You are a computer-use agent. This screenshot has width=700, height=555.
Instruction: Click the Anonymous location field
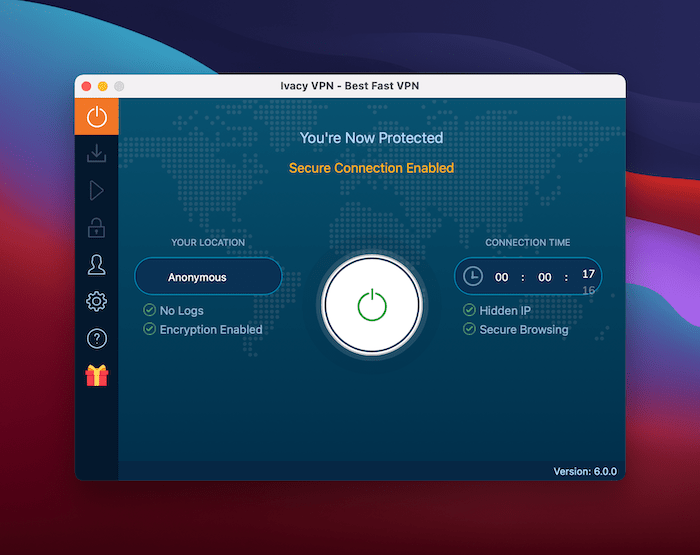click(208, 277)
